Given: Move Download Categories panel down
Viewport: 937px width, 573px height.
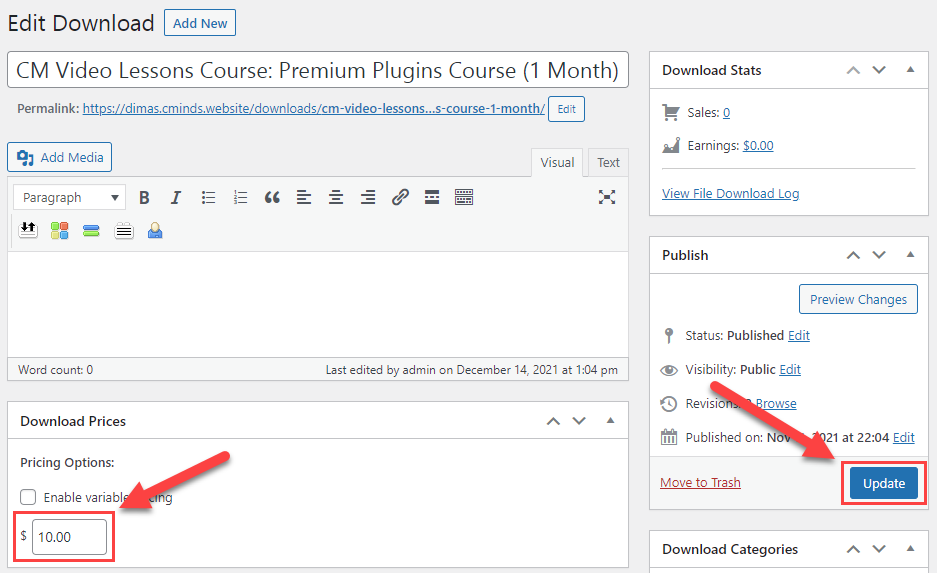Looking at the screenshot, I should pyautogui.click(x=879, y=549).
